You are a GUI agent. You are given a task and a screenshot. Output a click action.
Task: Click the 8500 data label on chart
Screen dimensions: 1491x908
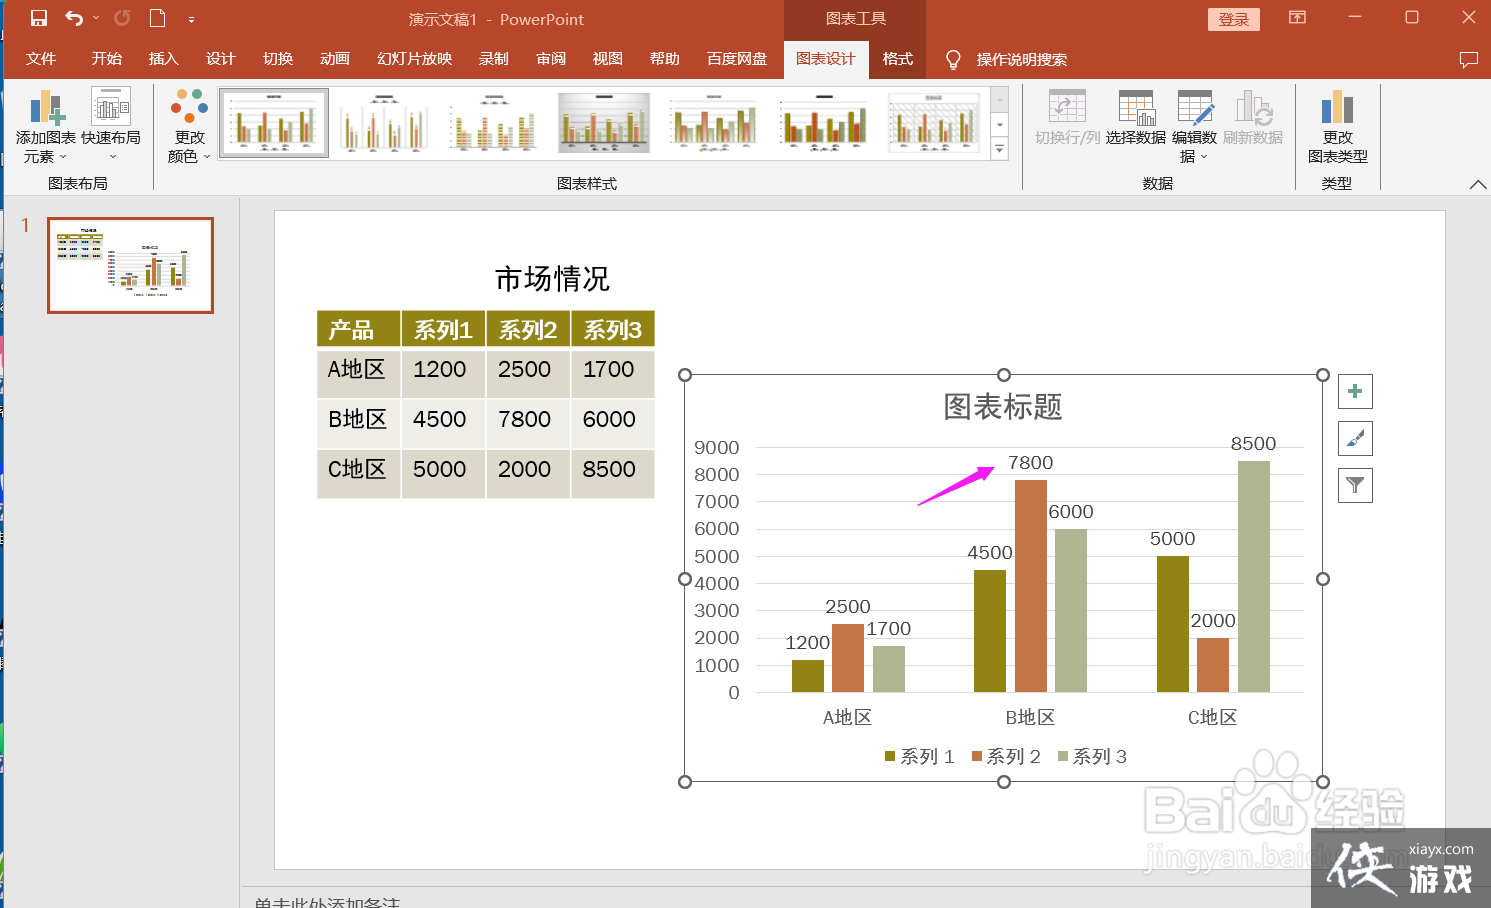click(1253, 444)
